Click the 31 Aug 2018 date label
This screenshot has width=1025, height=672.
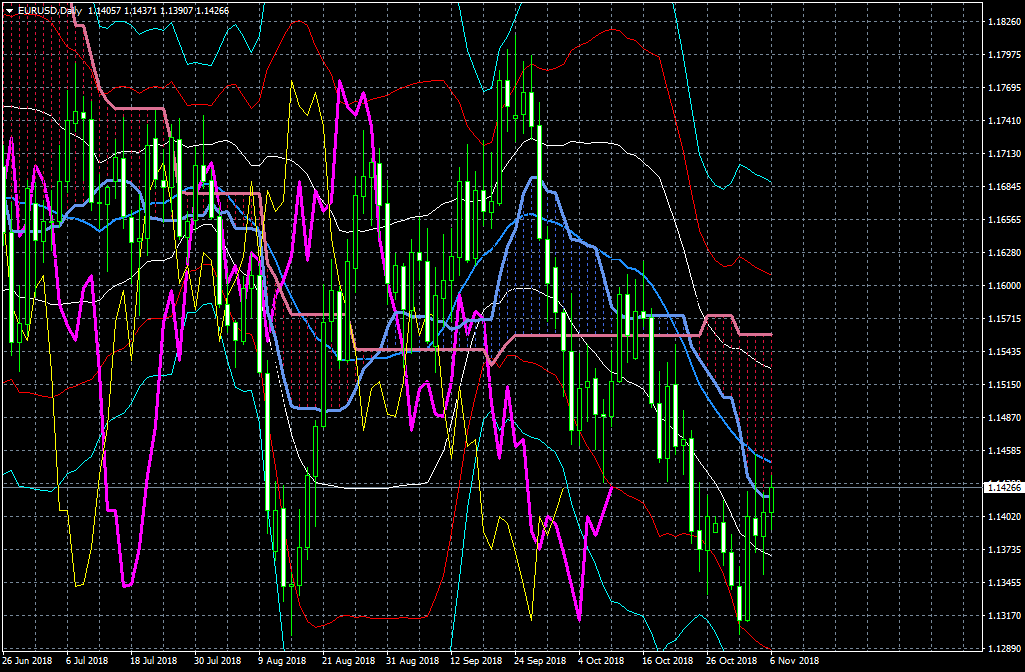(412, 661)
